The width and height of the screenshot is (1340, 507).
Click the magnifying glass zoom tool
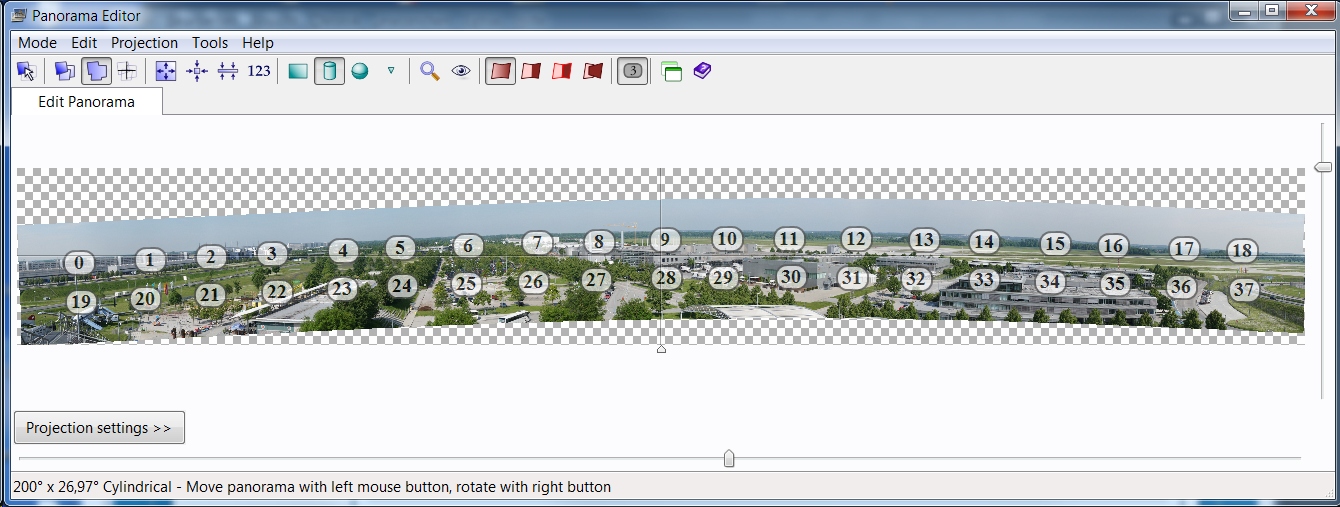pyautogui.click(x=430, y=71)
